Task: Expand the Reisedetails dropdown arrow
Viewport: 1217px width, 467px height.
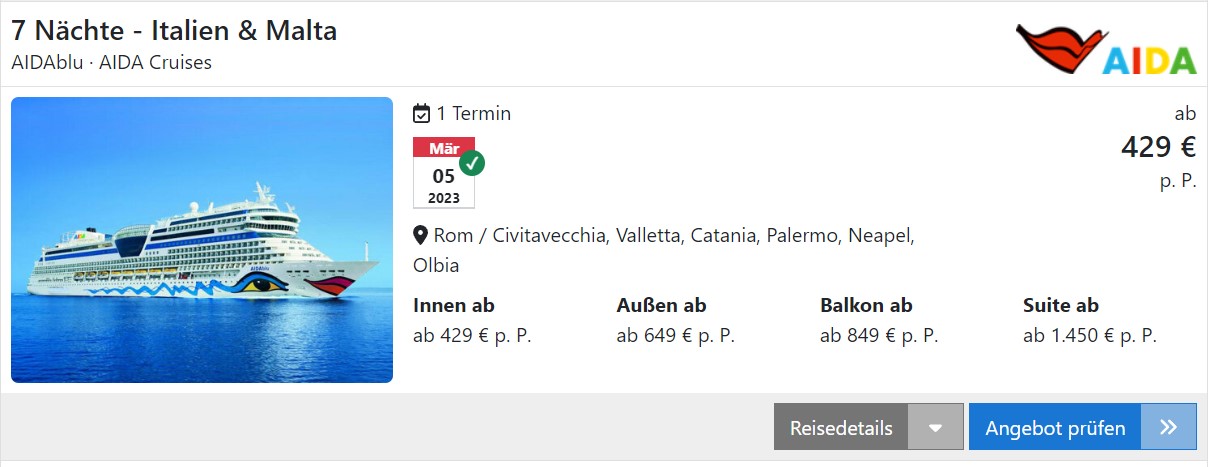Action: tap(936, 427)
